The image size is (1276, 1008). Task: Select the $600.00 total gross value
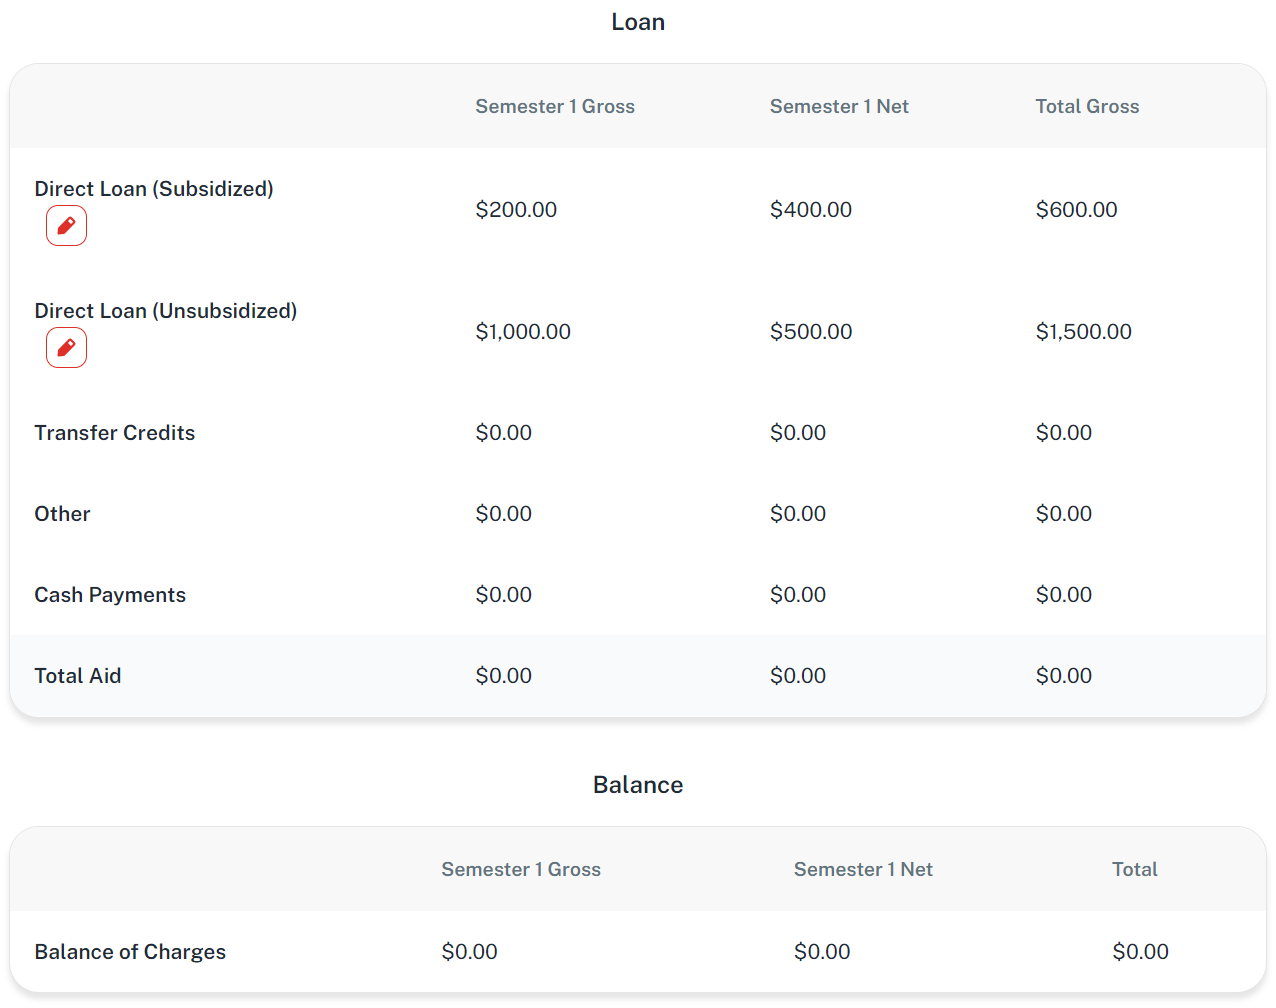click(1077, 210)
